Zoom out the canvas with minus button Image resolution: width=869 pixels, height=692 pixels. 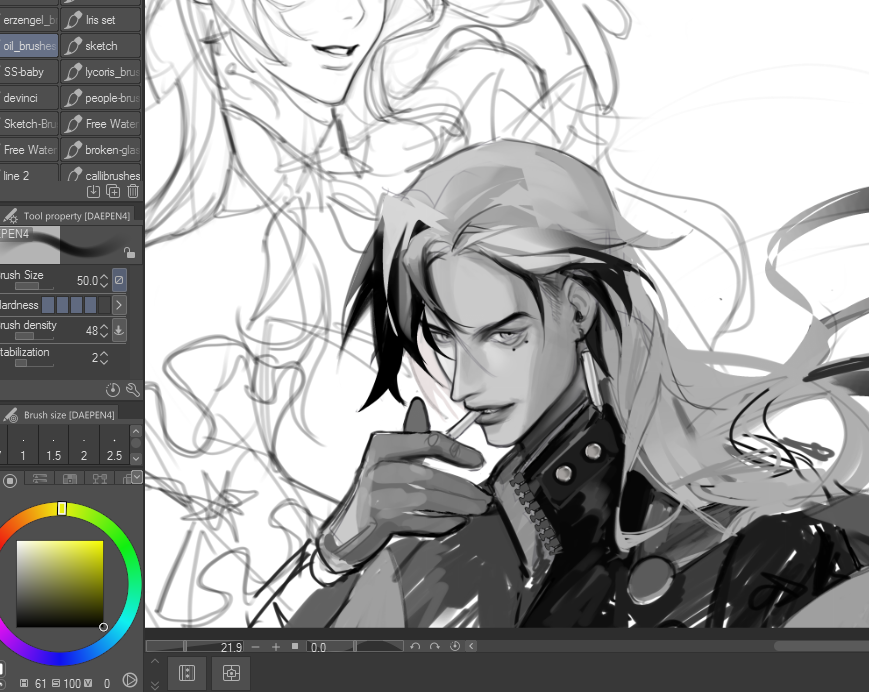(255, 647)
